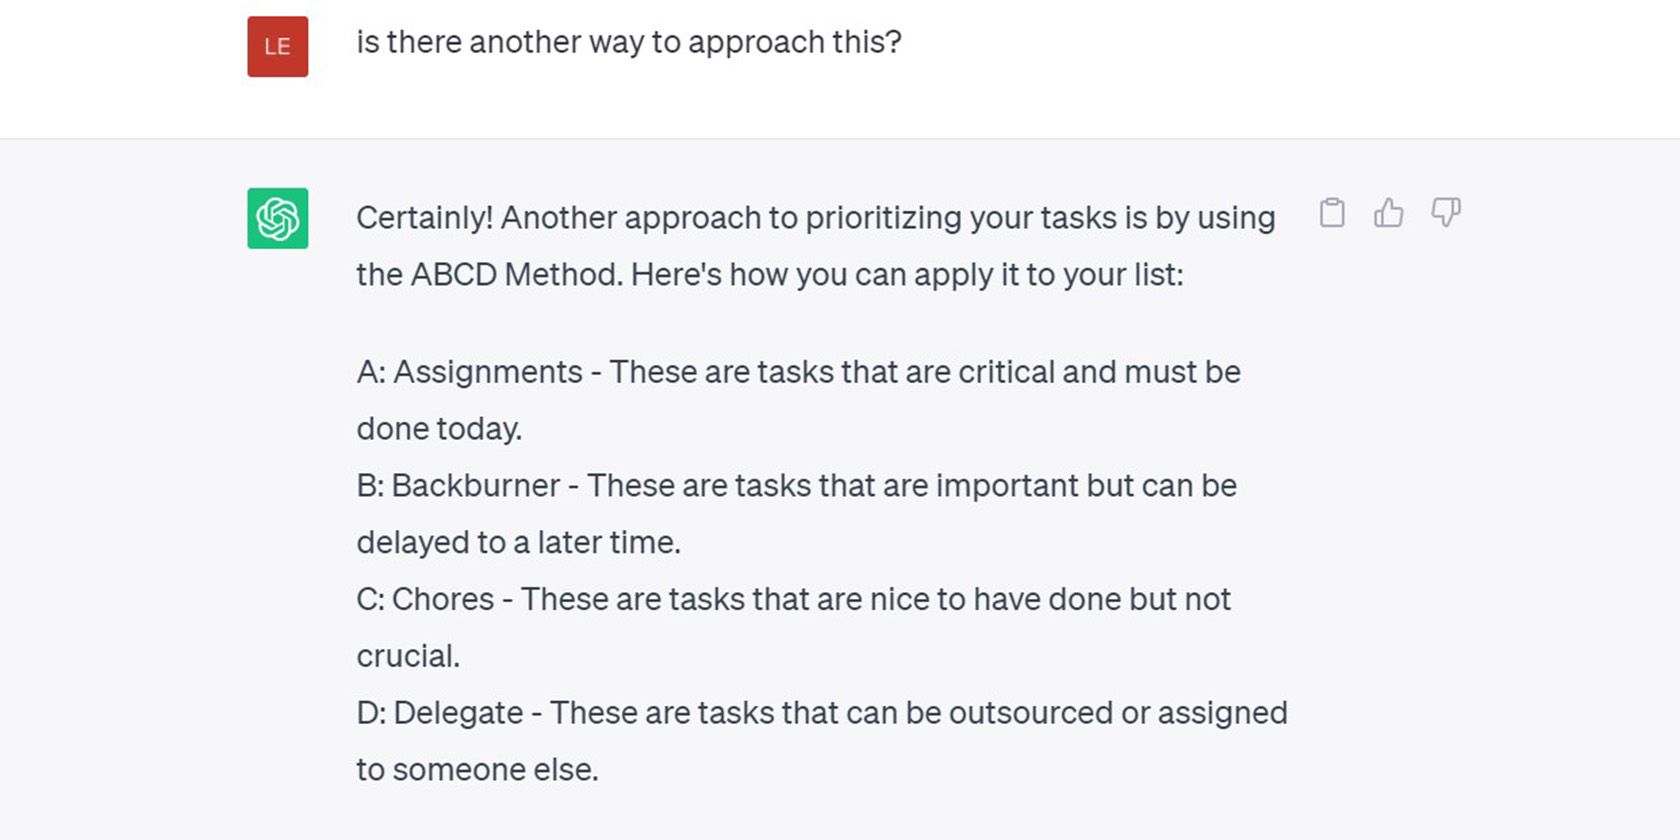Click the word "Chores" in item C
1680x840 pixels.
(443, 599)
